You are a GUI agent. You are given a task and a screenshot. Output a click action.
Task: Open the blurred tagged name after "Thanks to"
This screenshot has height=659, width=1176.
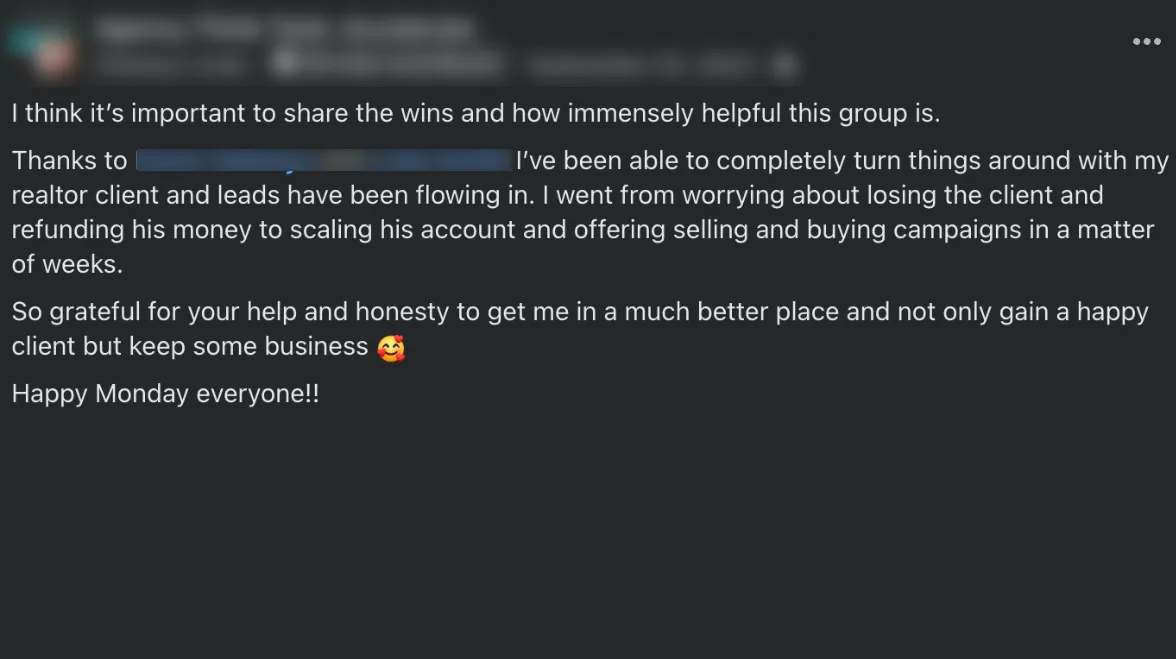click(x=324, y=160)
